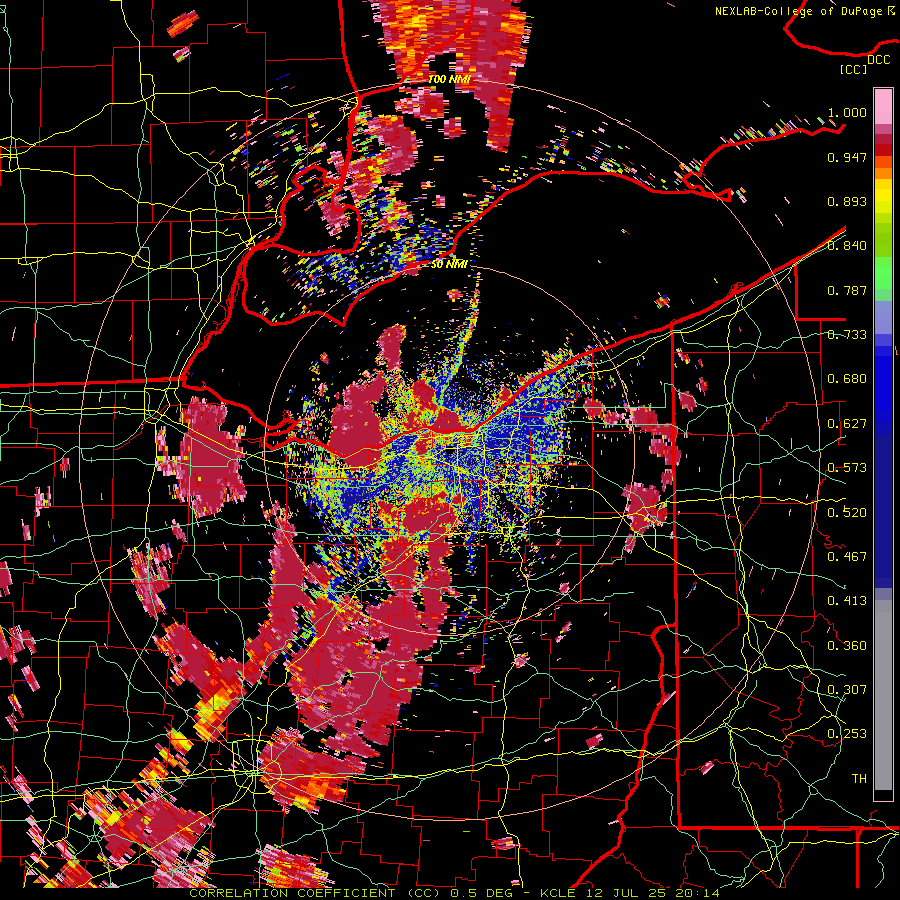Select the 0.520 scale value

(x=847, y=512)
